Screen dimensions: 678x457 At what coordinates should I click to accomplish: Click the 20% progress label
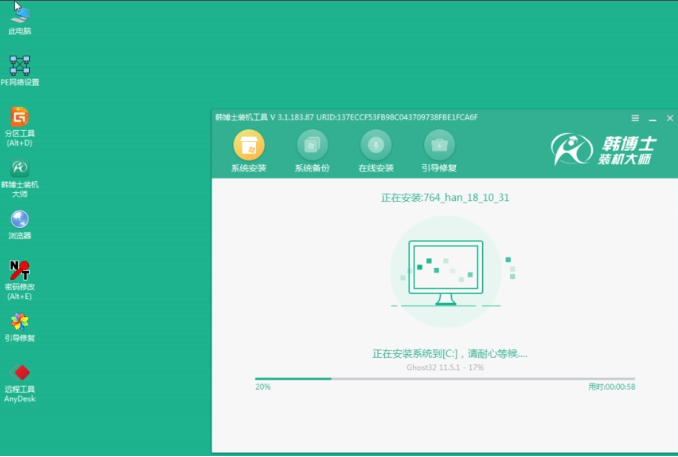pyautogui.click(x=263, y=387)
